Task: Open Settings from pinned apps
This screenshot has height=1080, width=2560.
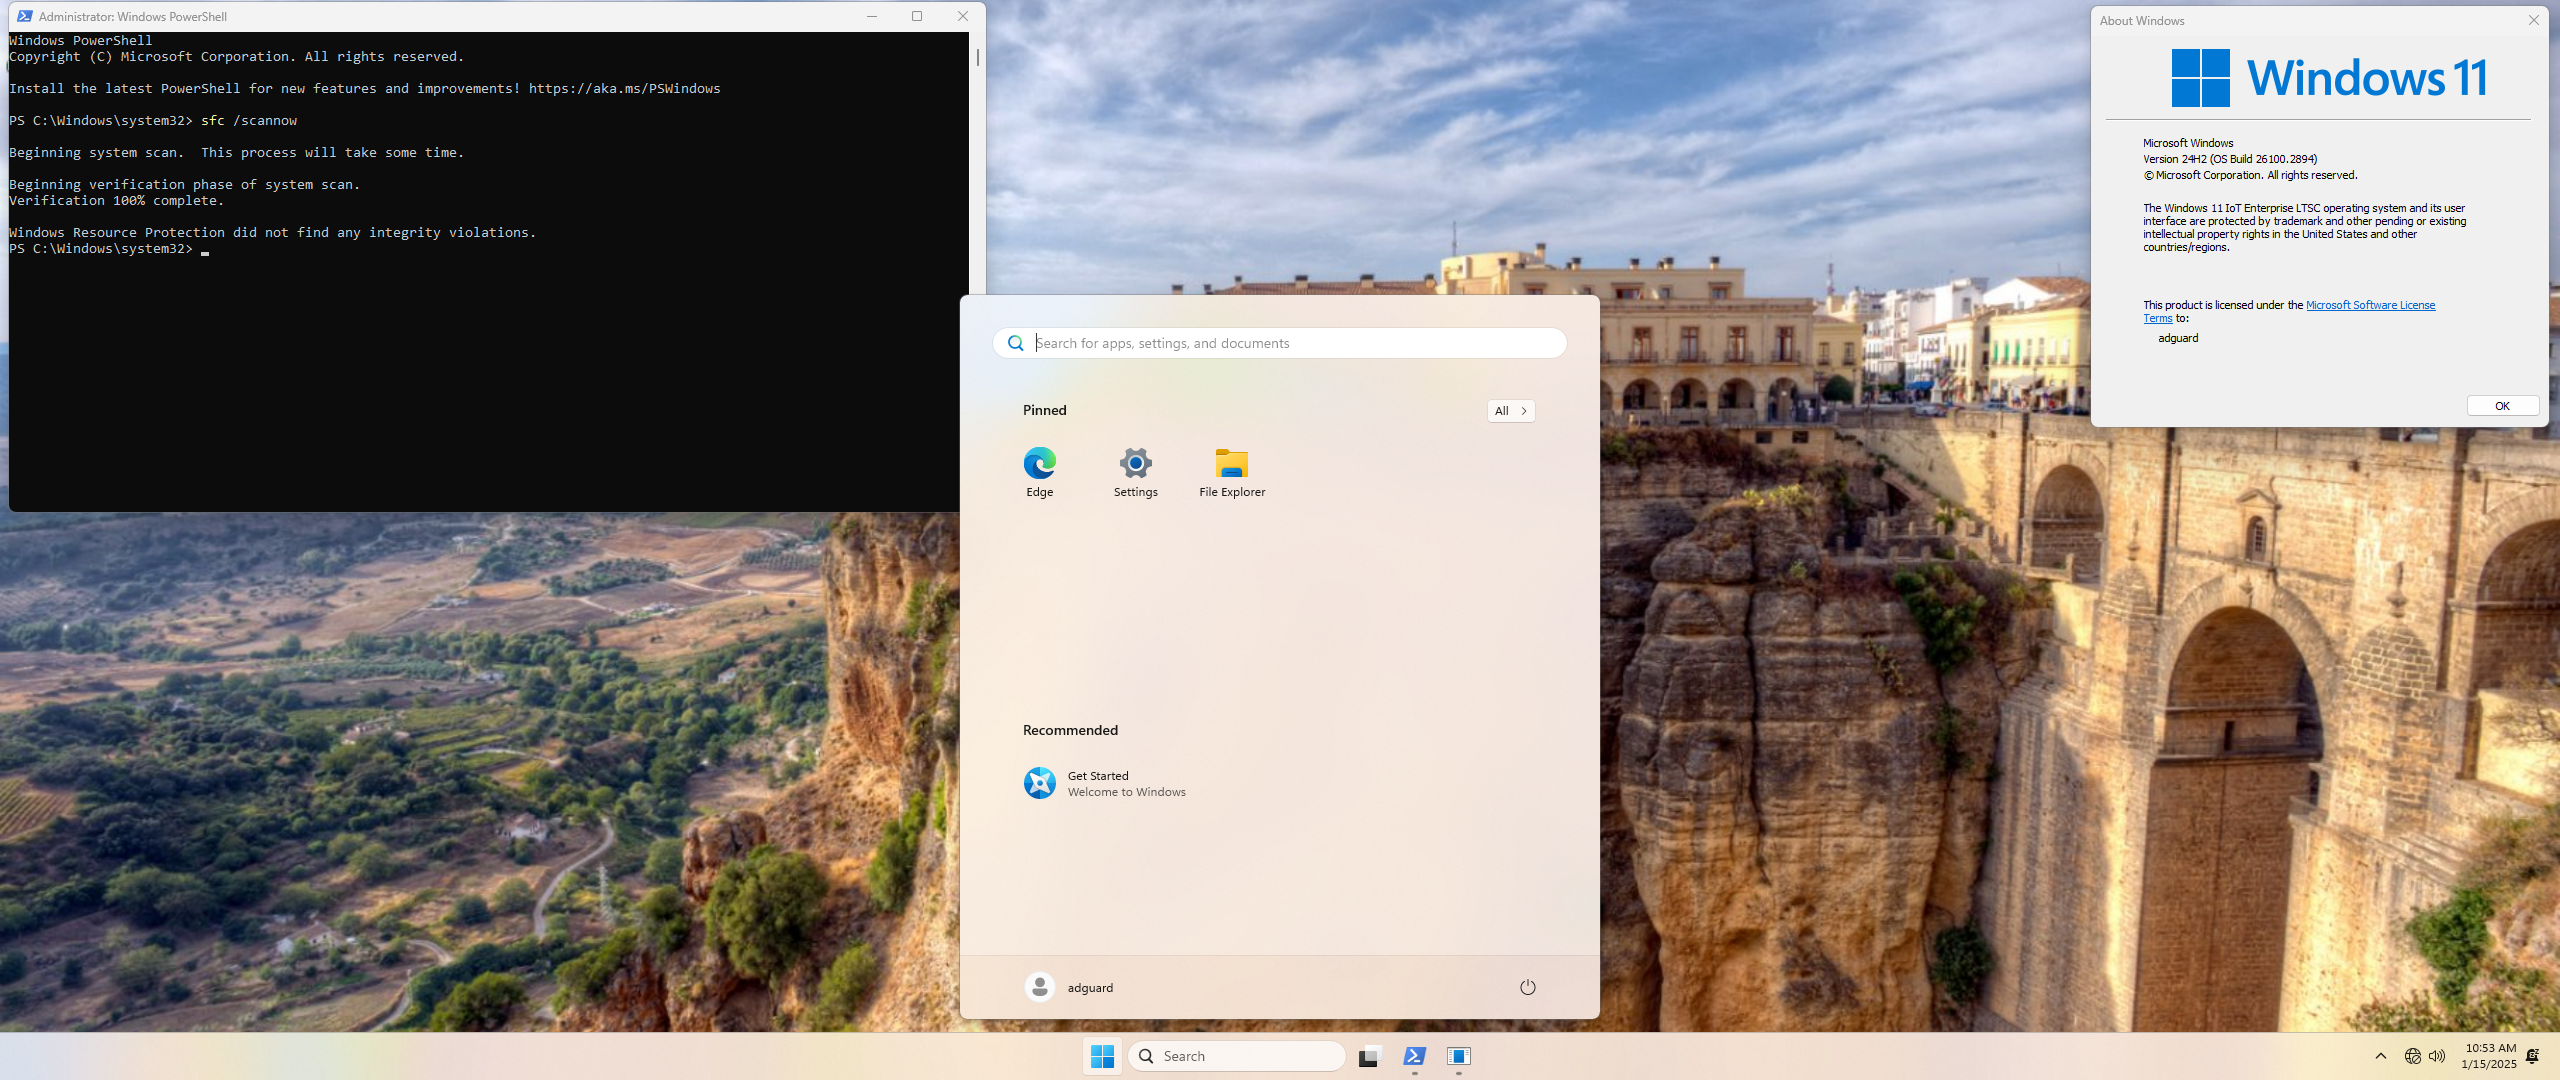Action: [1135, 472]
